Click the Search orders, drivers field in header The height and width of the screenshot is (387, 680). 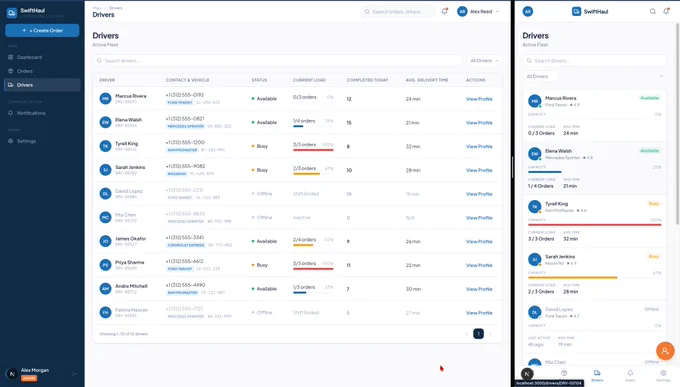(398, 12)
